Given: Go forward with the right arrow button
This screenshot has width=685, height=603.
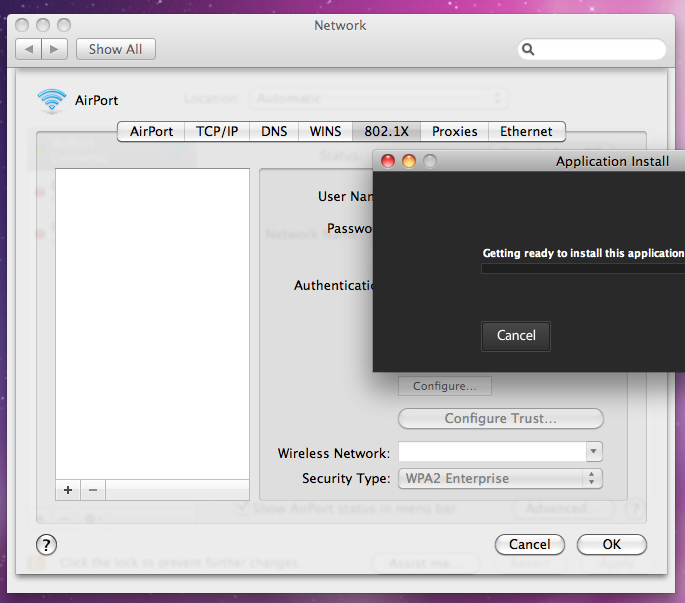Looking at the screenshot, I should click(x=55, y=49).
